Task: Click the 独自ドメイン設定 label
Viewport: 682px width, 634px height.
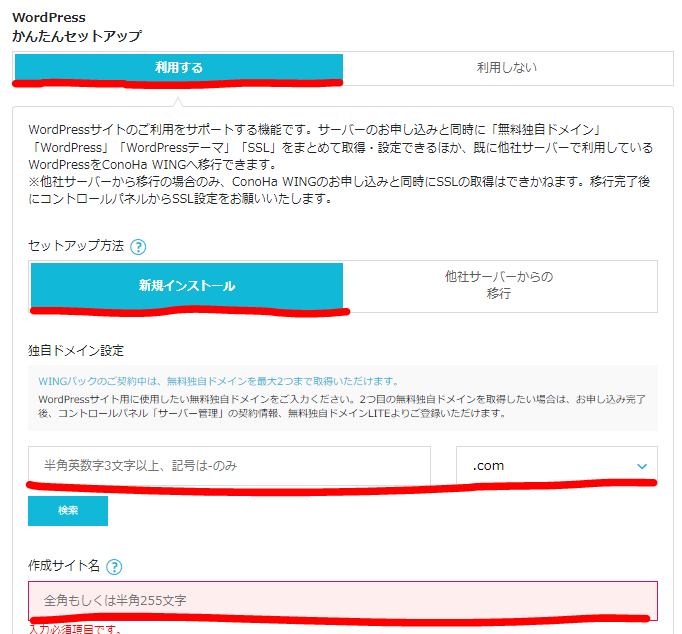Action: 76,350
